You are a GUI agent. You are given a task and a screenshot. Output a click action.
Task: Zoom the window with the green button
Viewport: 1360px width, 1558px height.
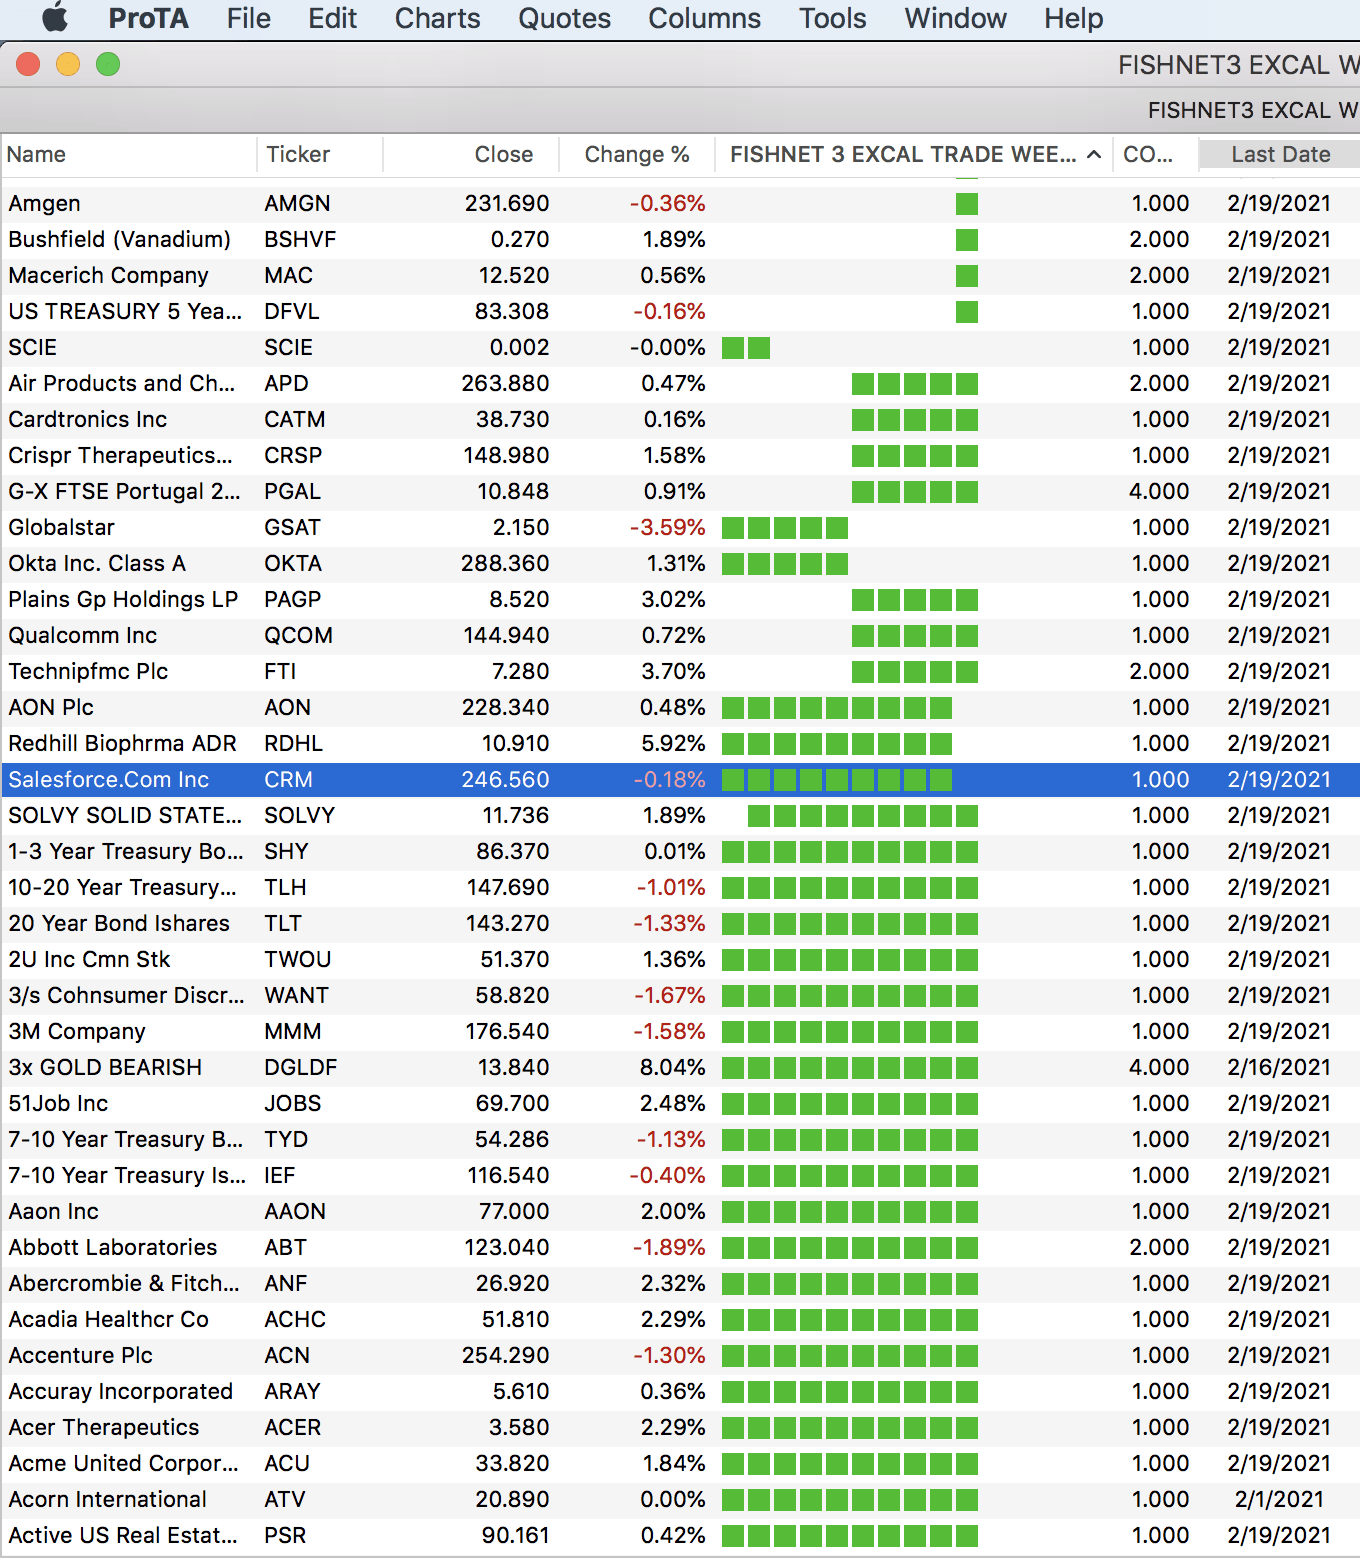(108, 65)
